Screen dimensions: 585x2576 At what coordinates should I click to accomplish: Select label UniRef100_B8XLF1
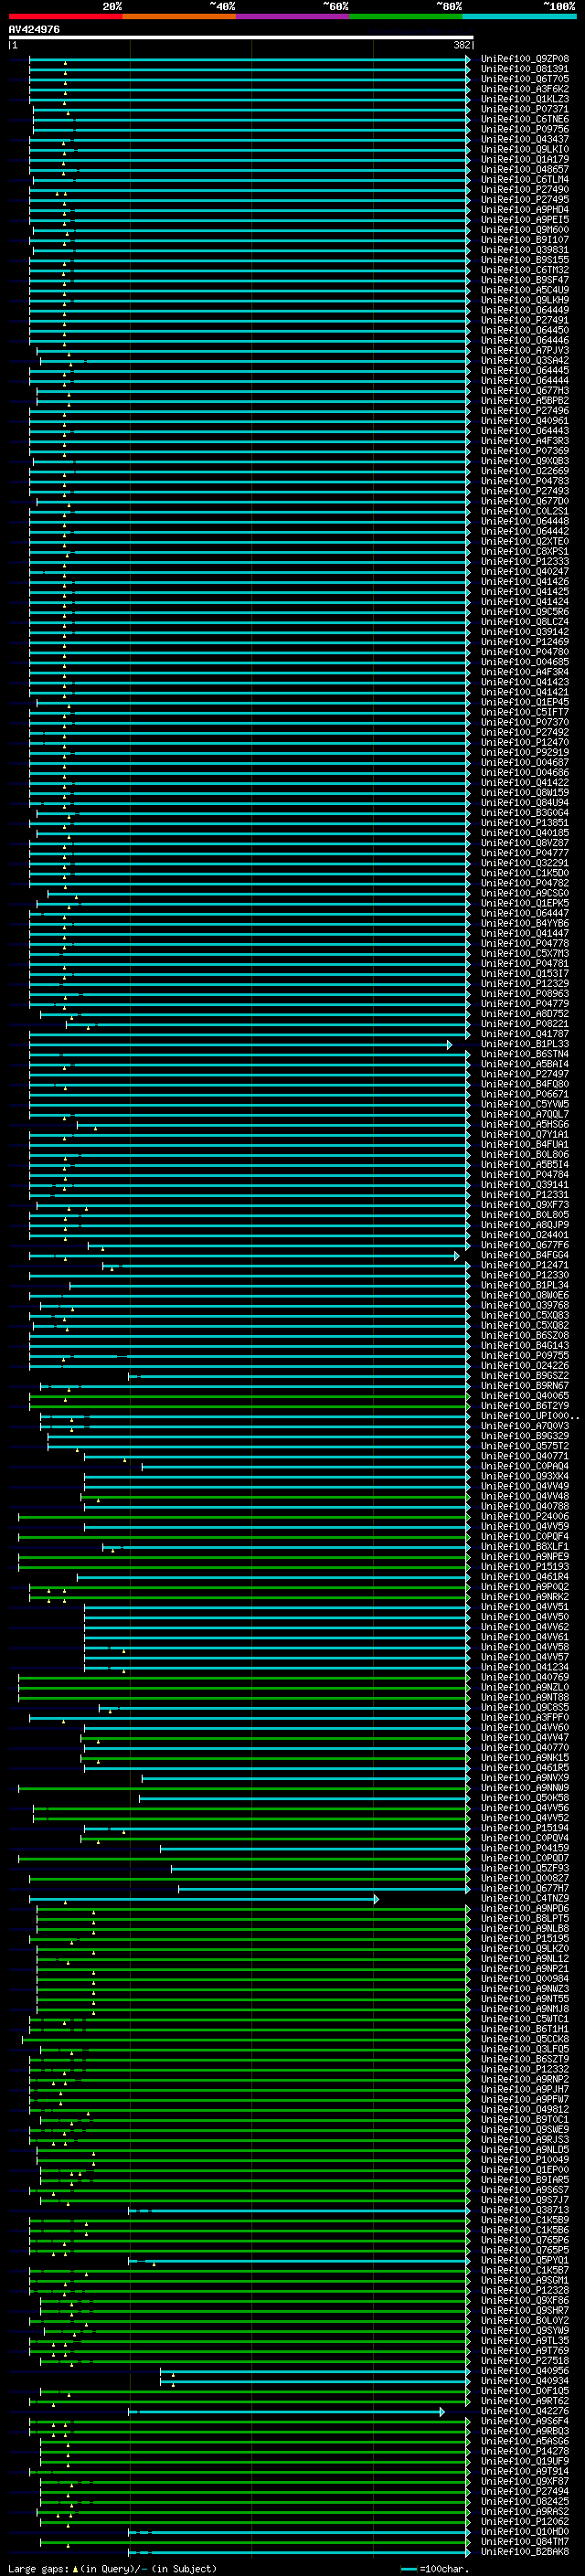click(x=525, y=1546)
